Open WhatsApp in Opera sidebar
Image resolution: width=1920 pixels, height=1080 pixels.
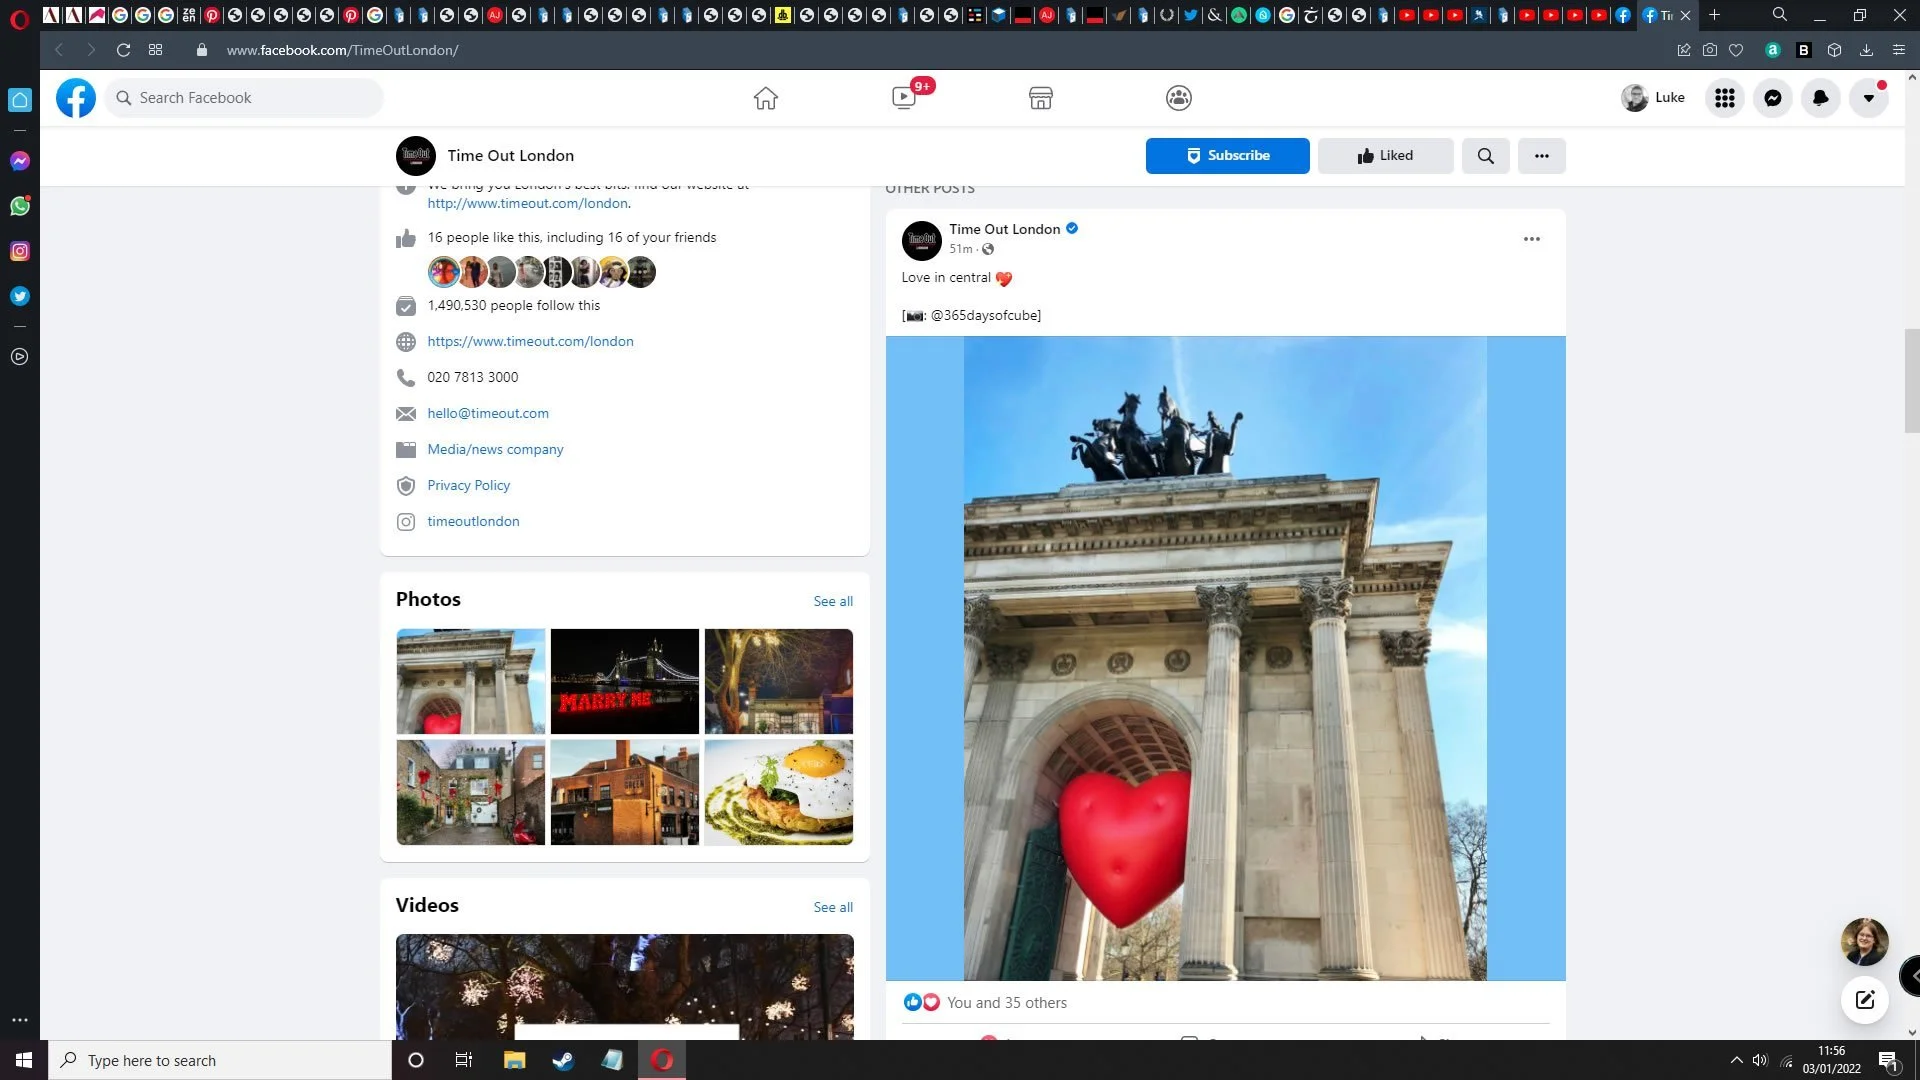(20, 206)
